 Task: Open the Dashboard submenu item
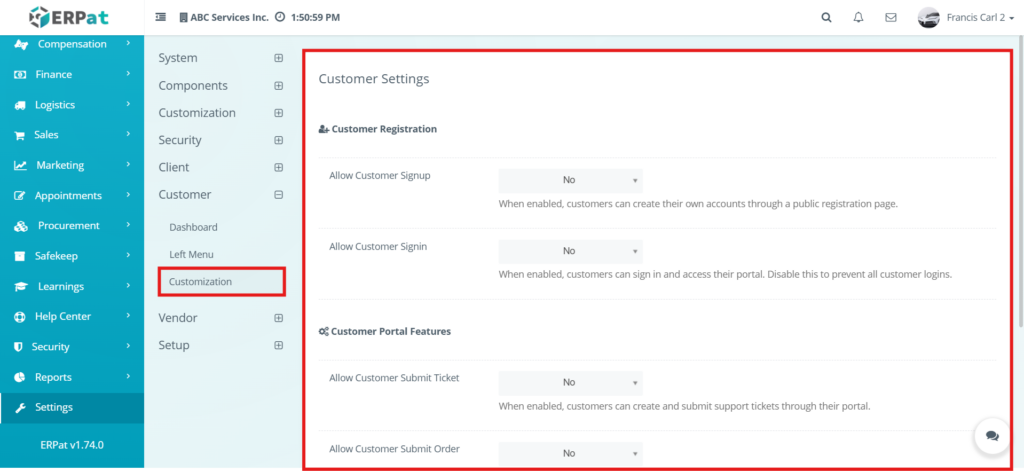point(193,227)
